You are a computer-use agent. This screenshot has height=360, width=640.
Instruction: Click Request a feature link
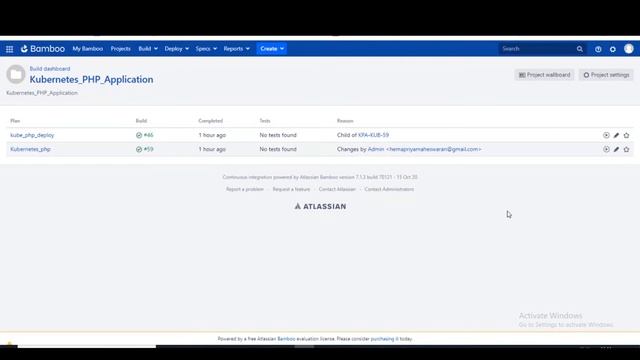[291, 189]
